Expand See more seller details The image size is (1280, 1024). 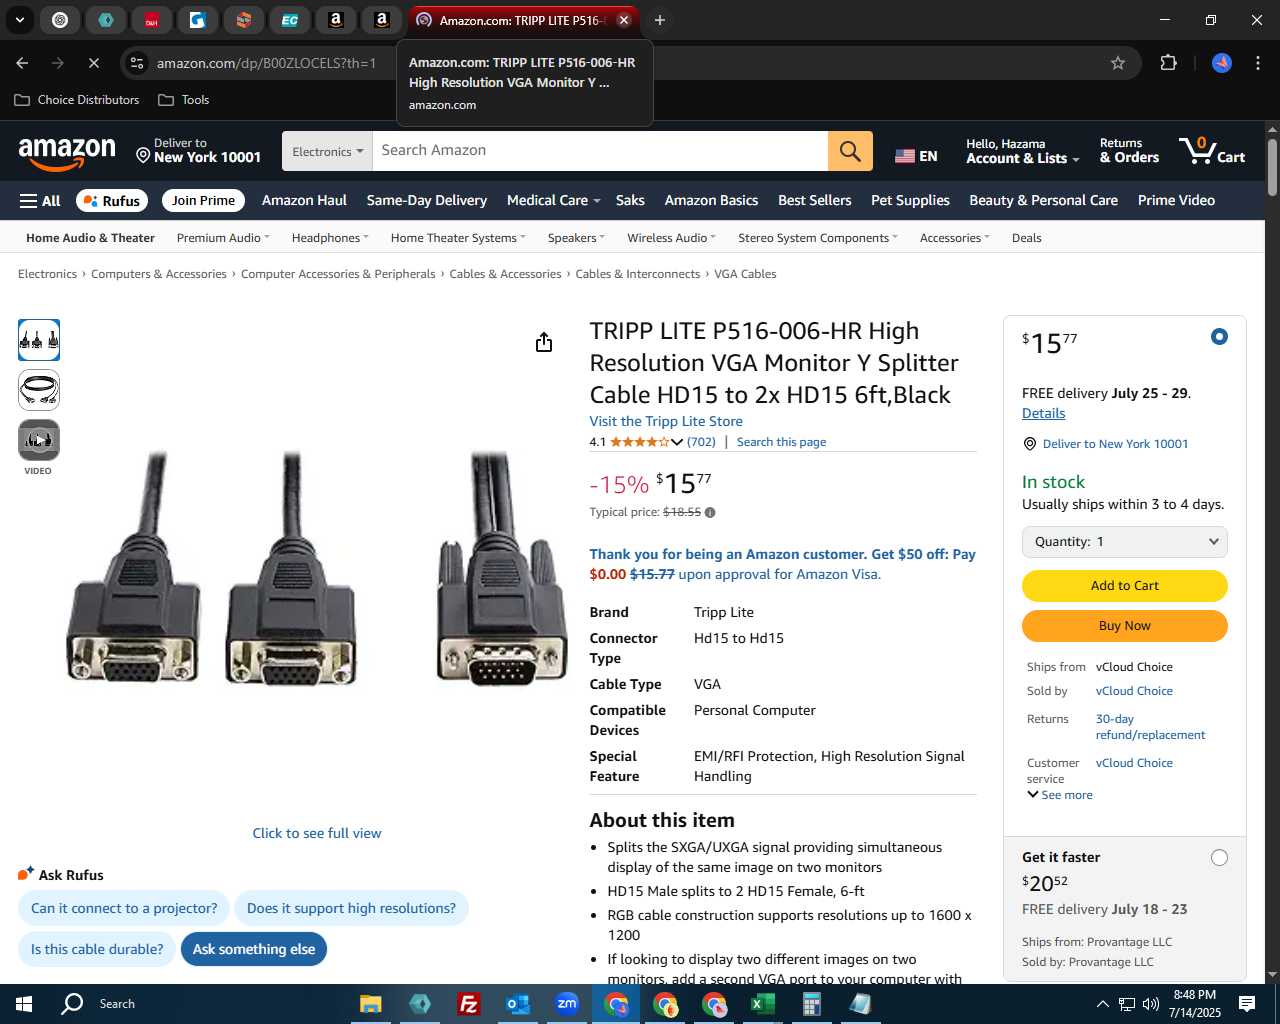tap(1060, 795)
